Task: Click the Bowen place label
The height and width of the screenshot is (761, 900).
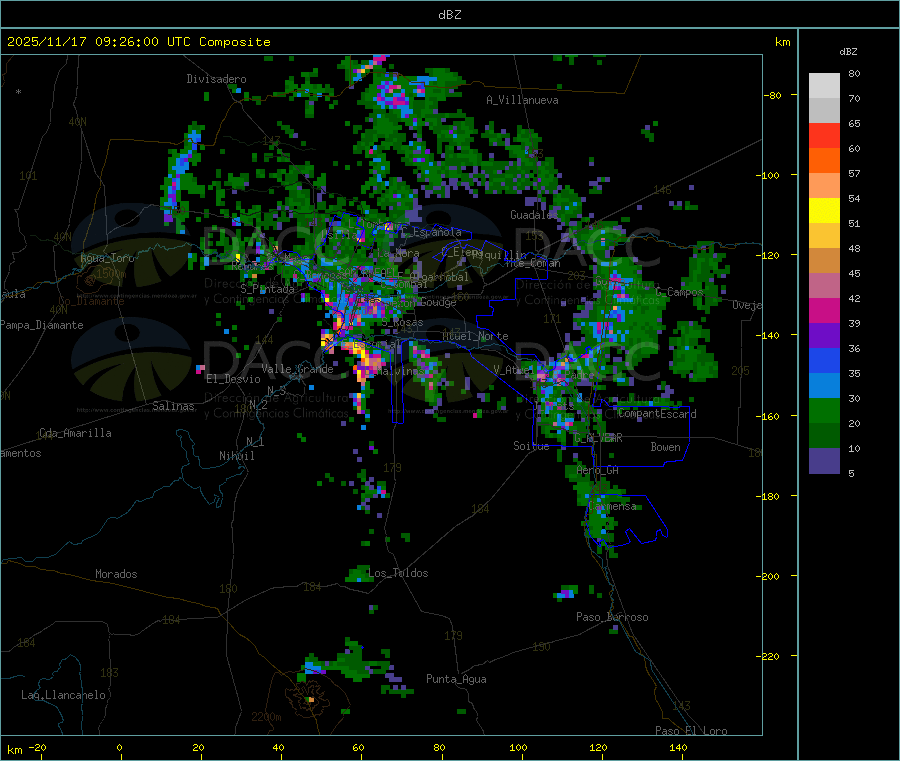Action: [x=665, y=447]
